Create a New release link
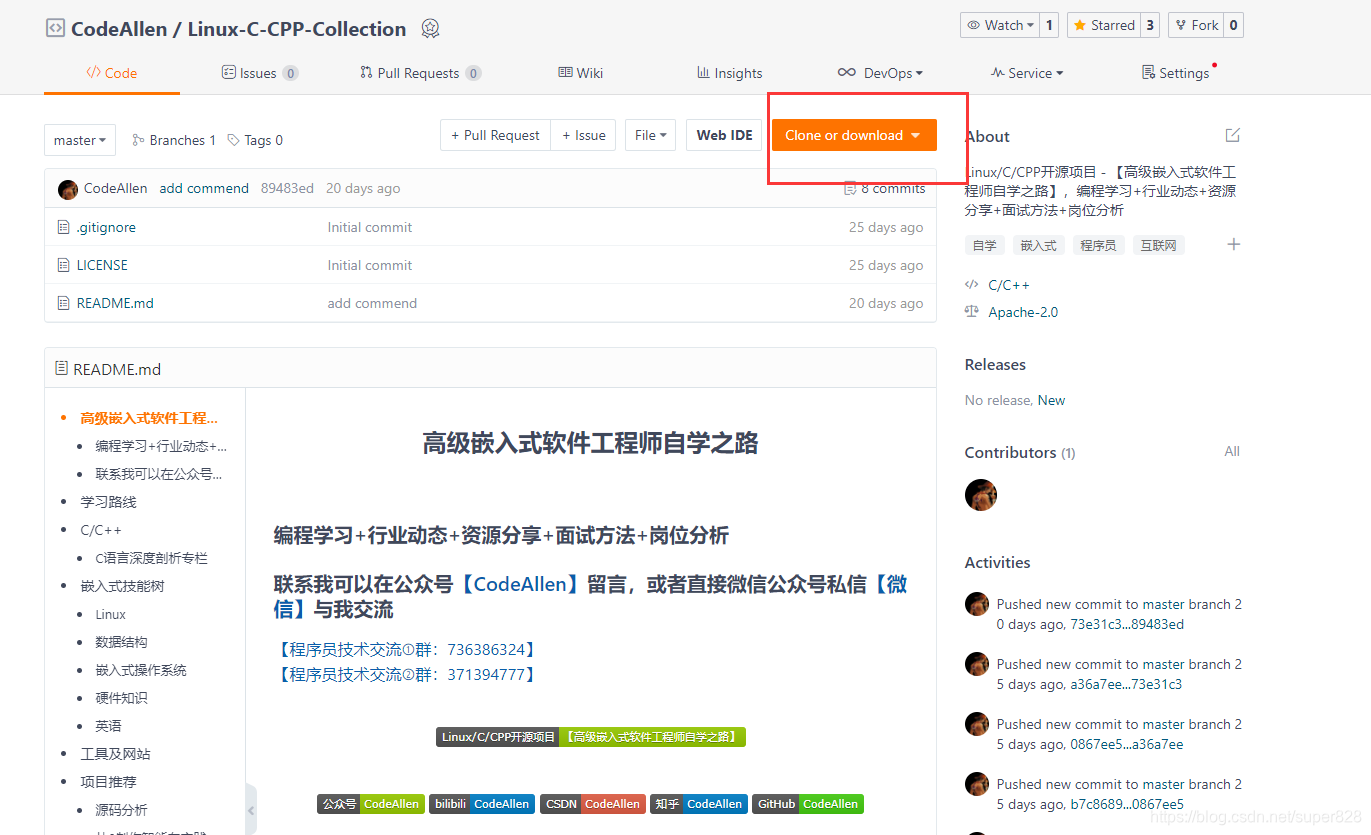The image size is (1371, 835). [x=1051, y=400]
